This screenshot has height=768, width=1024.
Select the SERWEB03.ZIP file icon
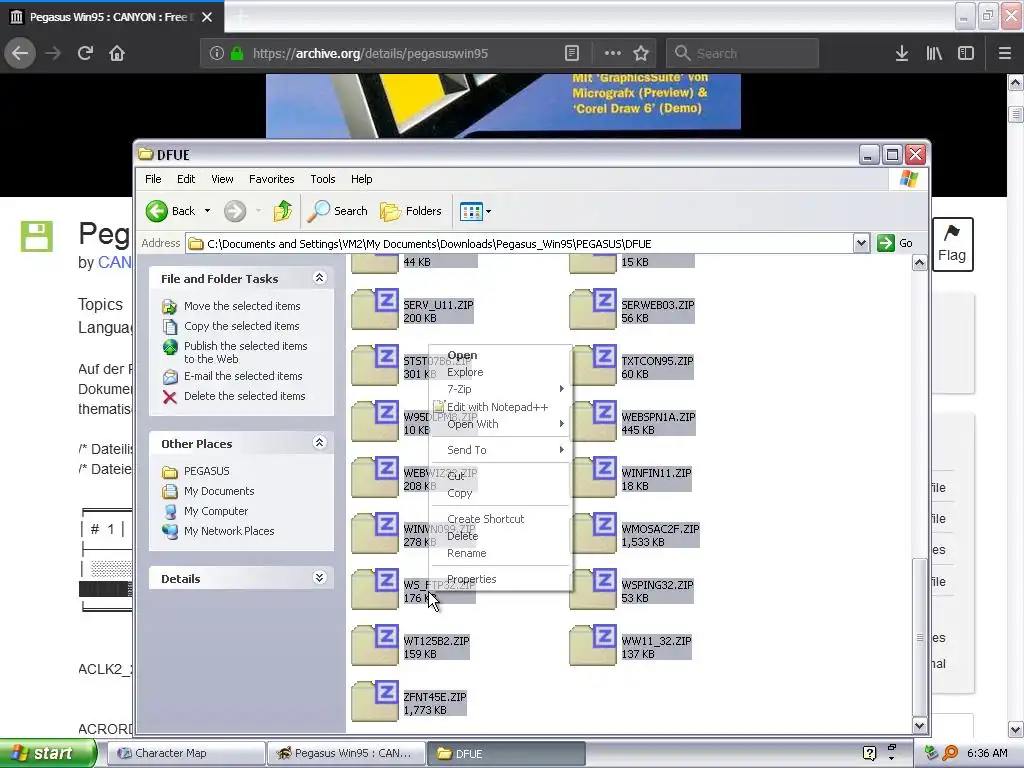pos(593,310)
